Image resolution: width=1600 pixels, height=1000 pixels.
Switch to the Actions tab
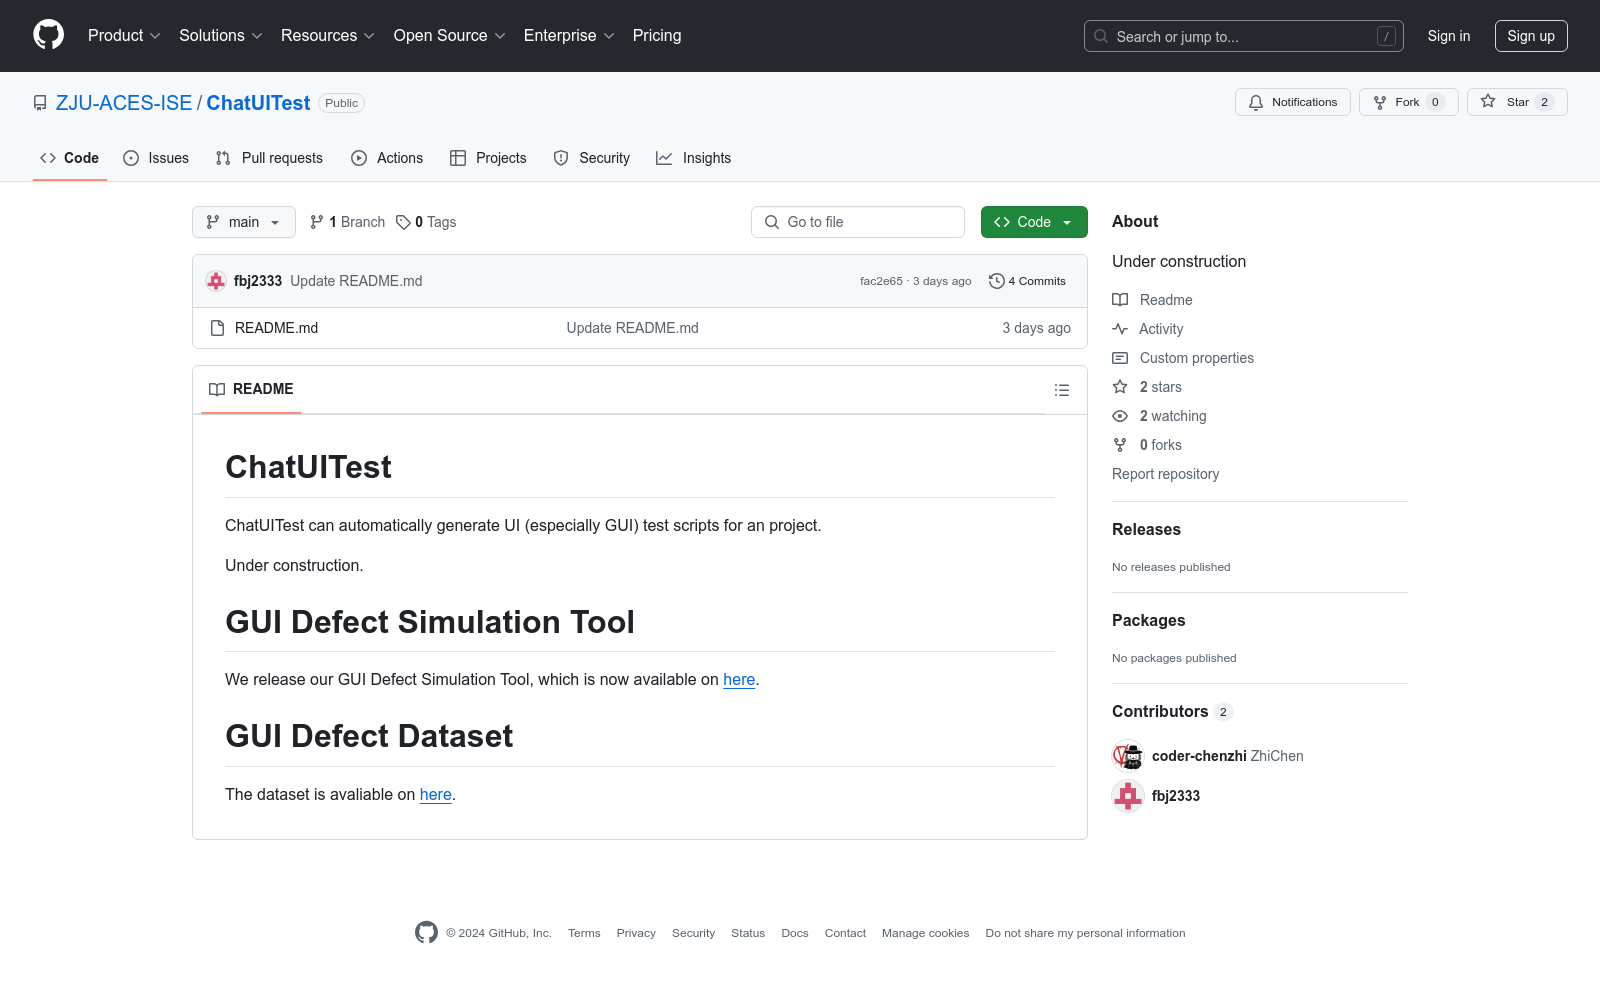pos(387,158)
